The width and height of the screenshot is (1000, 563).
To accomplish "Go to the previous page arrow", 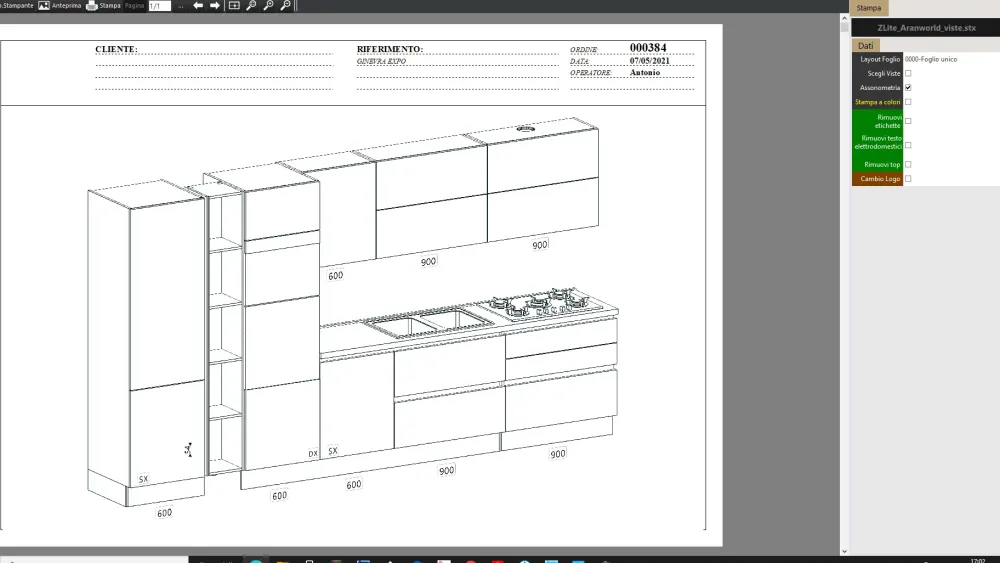I will (x=198, y=6).
